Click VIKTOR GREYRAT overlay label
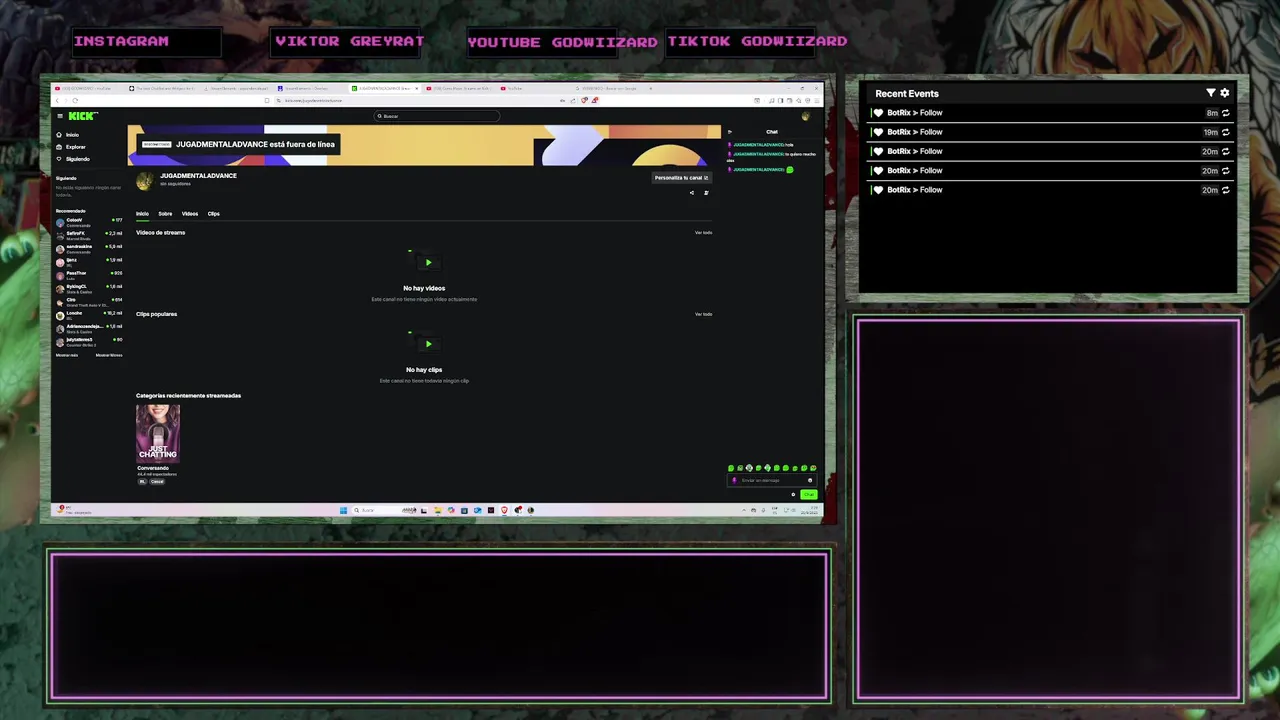The width and height of the screenshot is (1280, 720). pos(350,41)
